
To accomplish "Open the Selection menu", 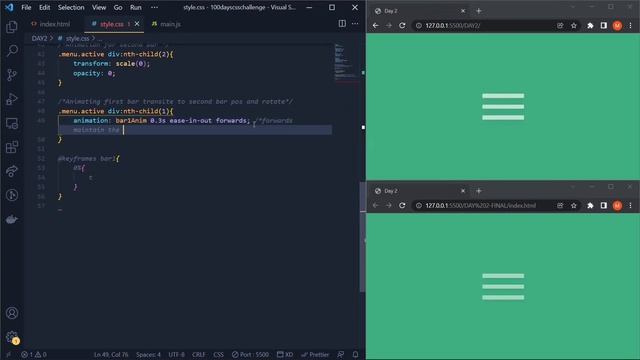I will click(71, 7).
